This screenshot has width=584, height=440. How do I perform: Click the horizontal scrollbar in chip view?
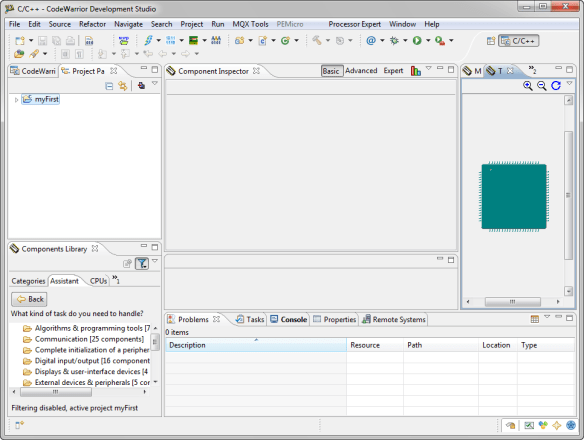coord(512,301)
